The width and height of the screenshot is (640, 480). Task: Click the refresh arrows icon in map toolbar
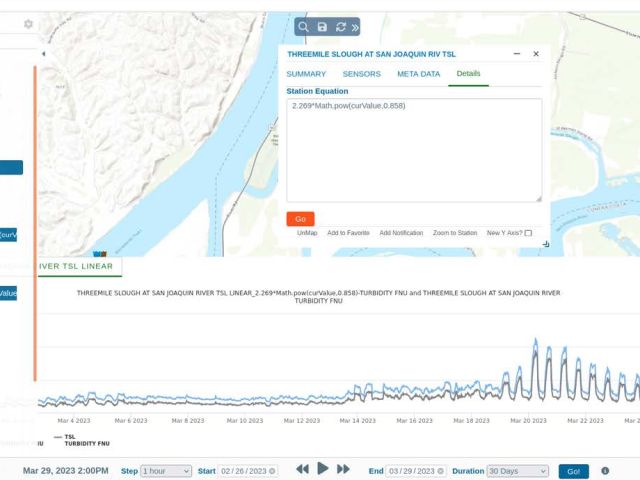[x=339, y=27]
